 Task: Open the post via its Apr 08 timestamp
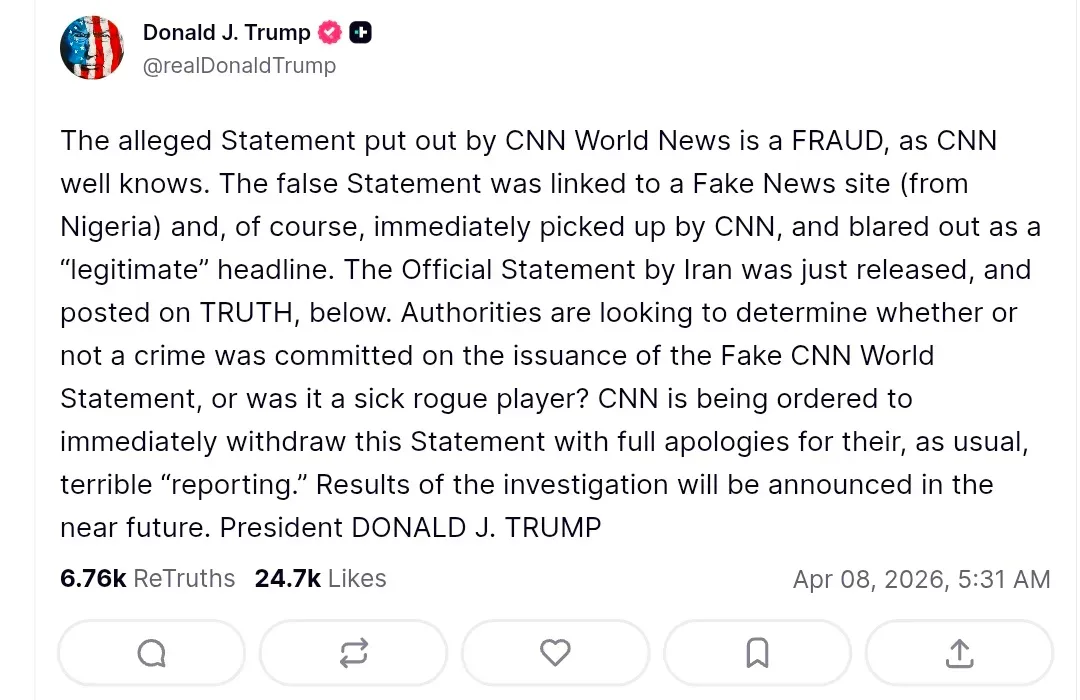(x=922, y=578)
